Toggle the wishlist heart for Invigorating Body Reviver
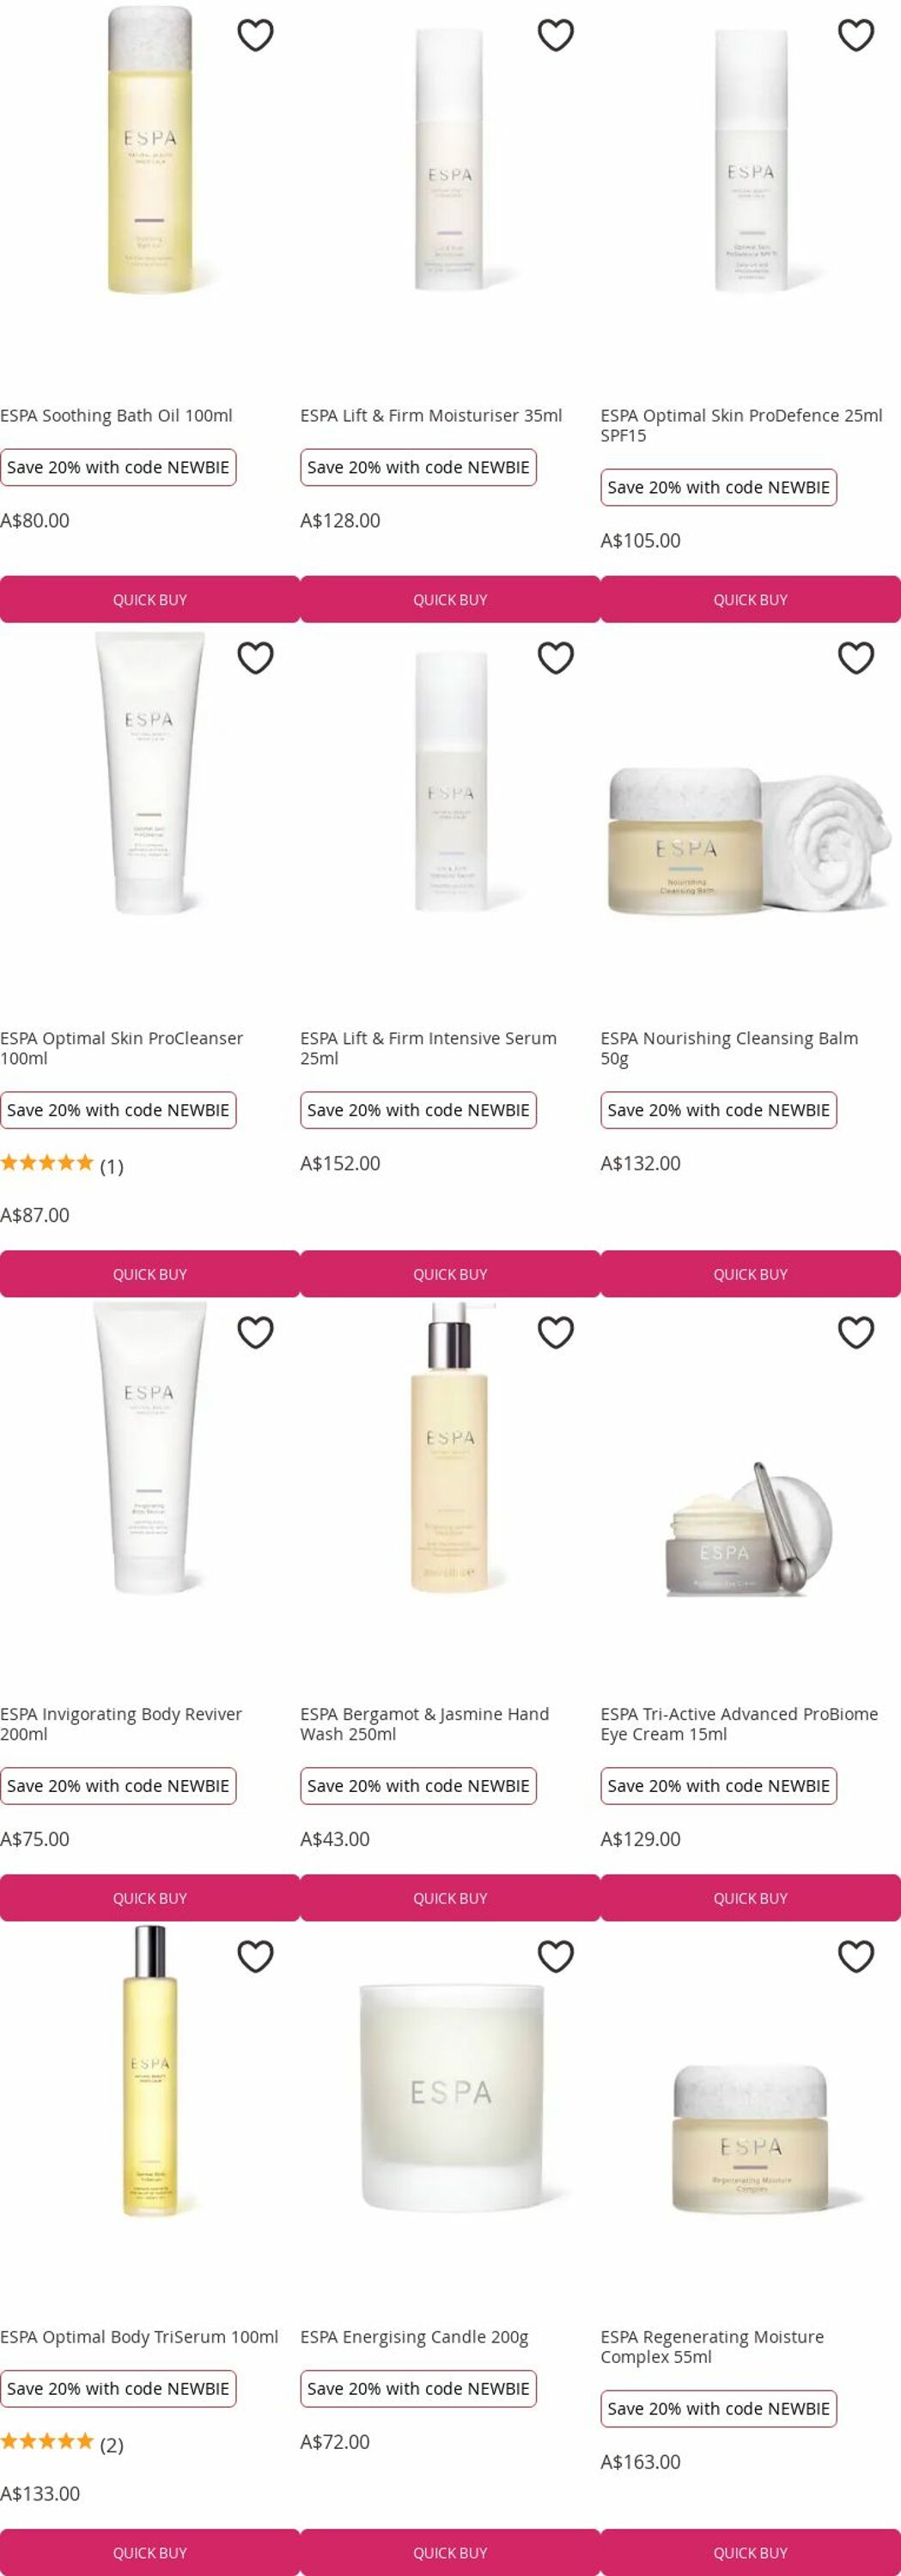The height and width of the screenshot is (2576, 901). (255, 1333)
